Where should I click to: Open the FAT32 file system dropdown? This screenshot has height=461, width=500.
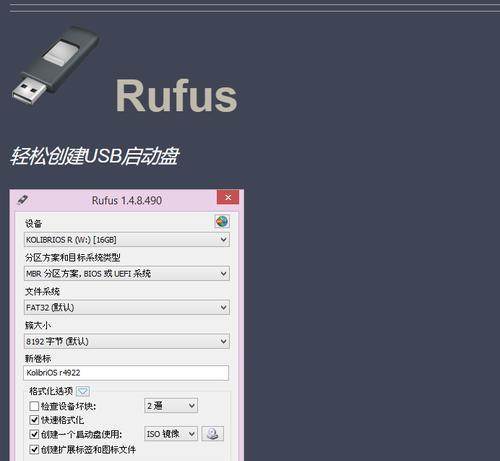pos(127,307)
